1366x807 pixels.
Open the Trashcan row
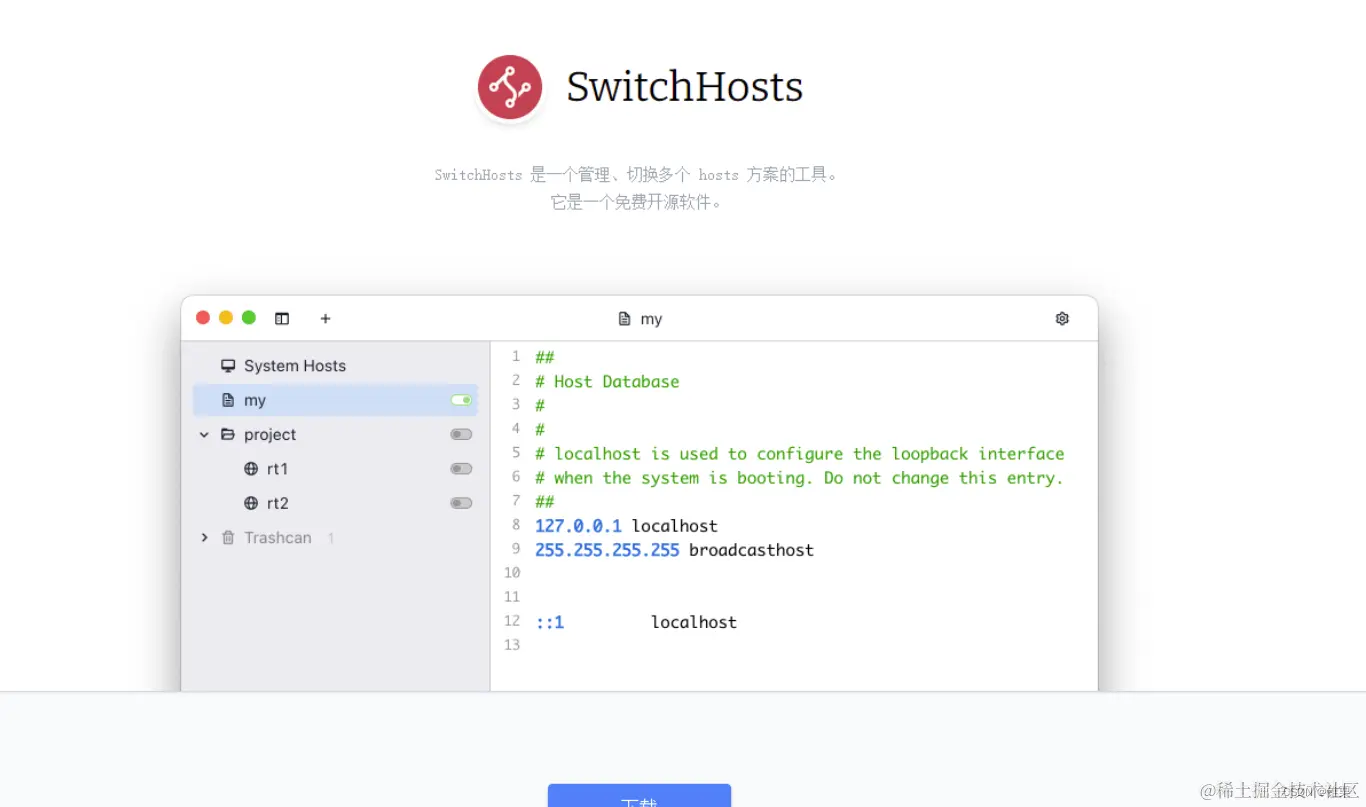[x=335, y=538]
